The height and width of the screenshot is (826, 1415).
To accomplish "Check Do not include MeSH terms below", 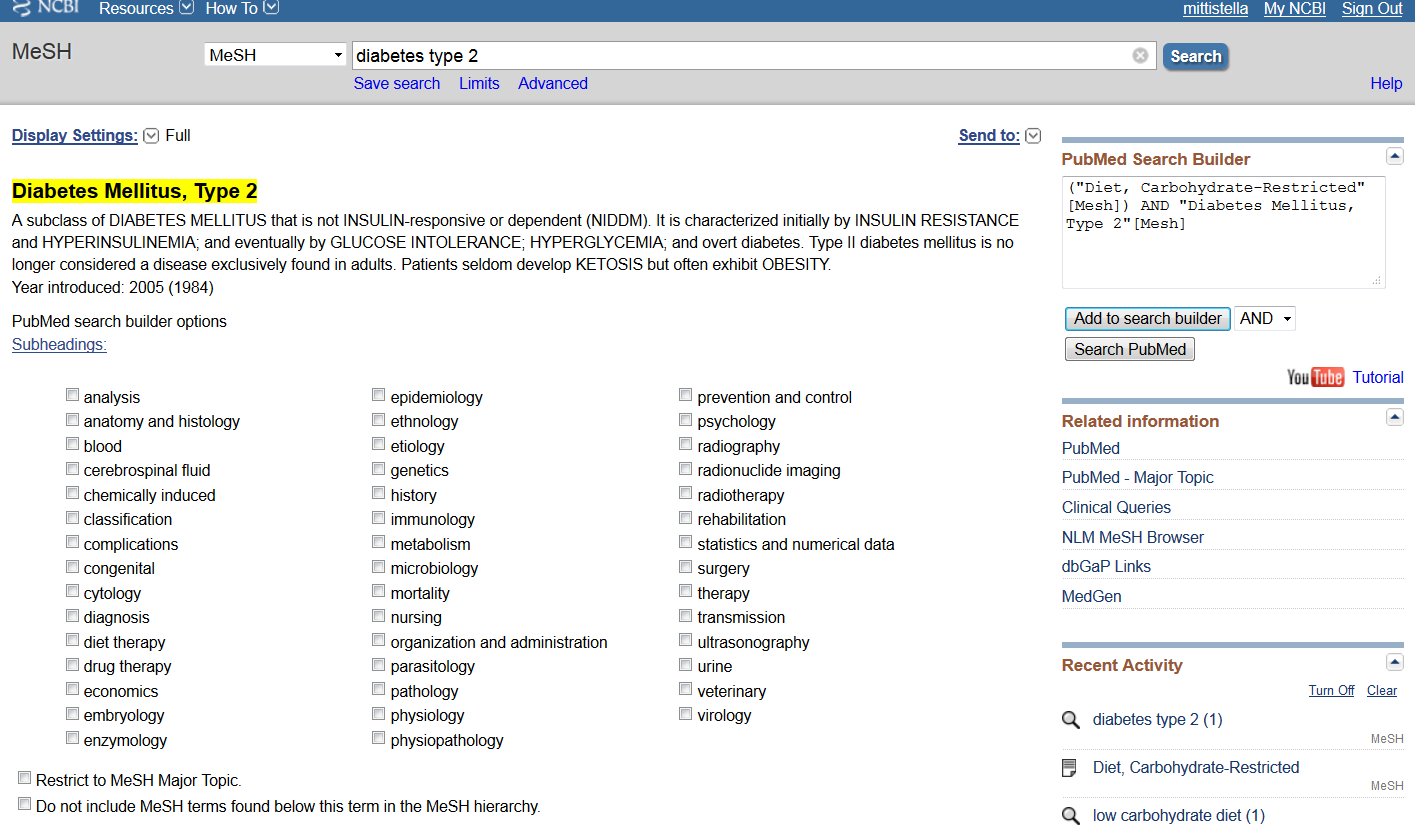I will tap(25, 805).
